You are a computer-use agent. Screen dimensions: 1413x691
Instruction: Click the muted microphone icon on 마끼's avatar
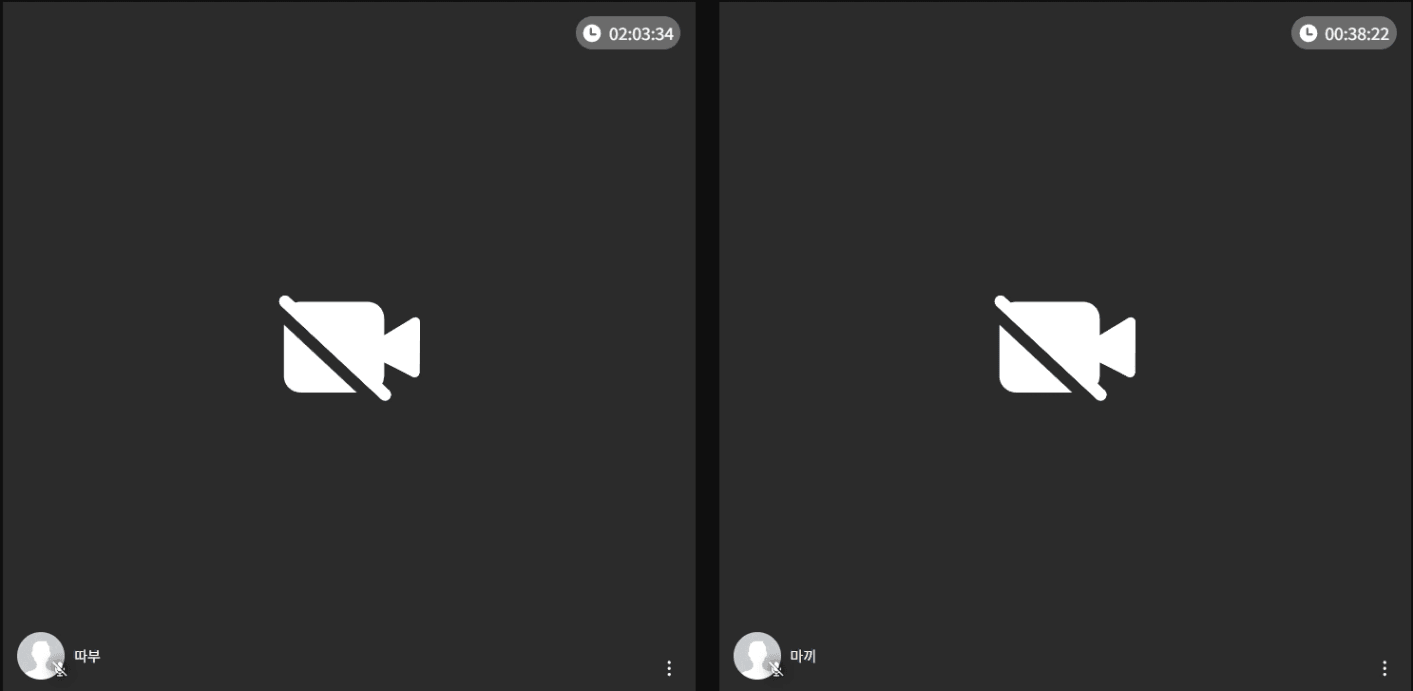(776, 669)
